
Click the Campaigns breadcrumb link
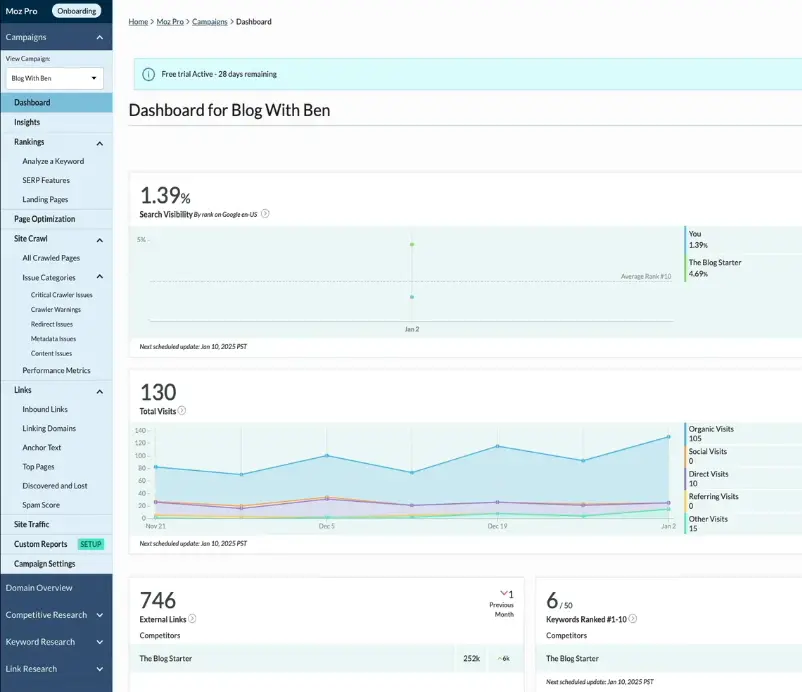[x=210, y=21]
